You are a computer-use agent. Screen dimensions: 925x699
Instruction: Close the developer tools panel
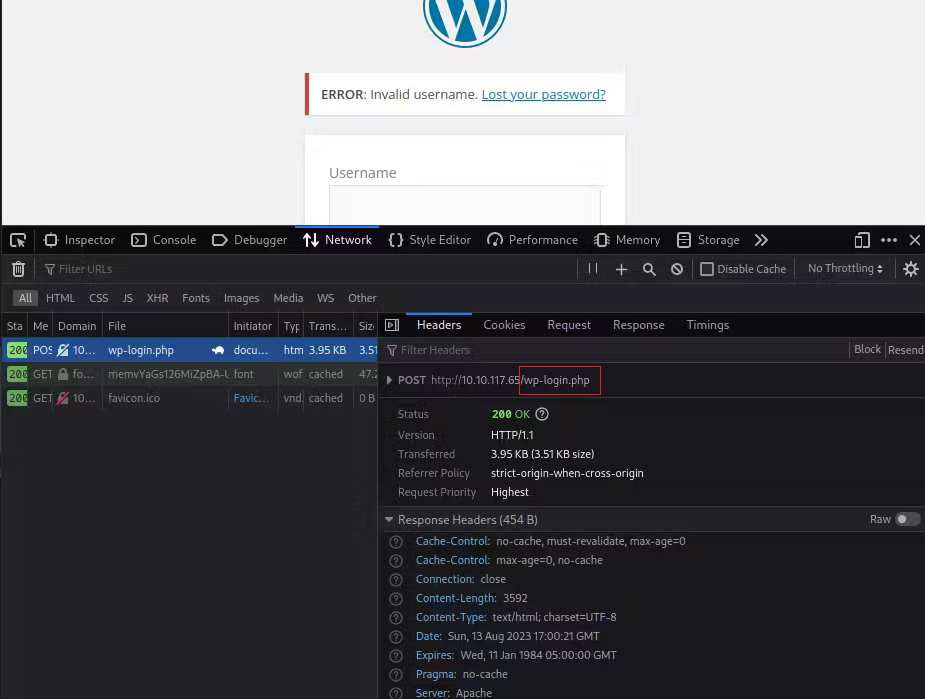(x=914, y=240)
